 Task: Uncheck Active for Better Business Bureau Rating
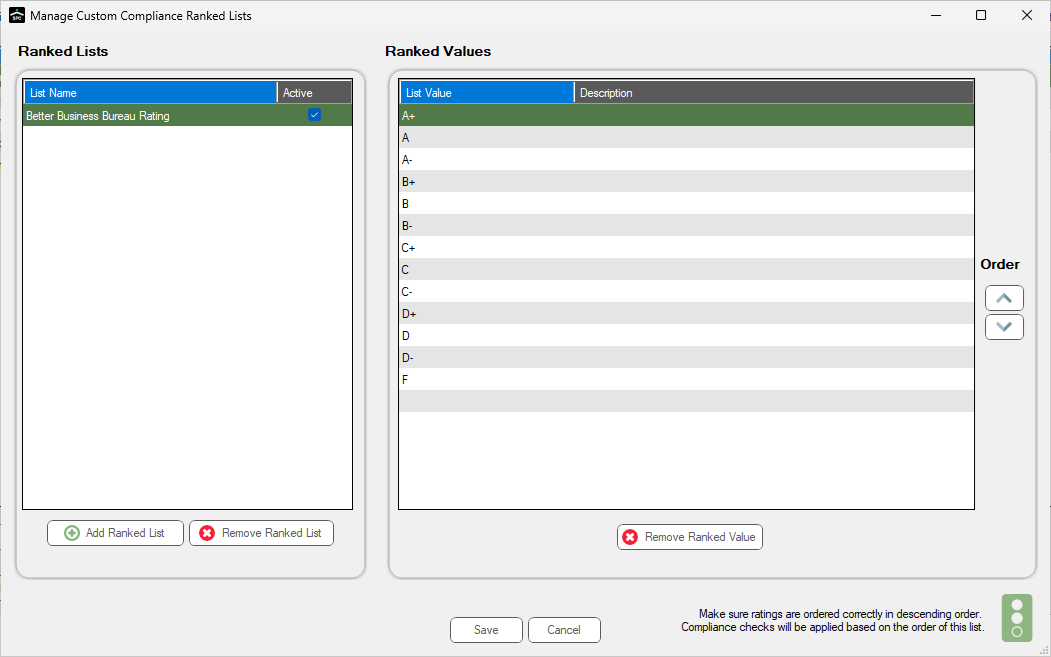click(314, 115)
